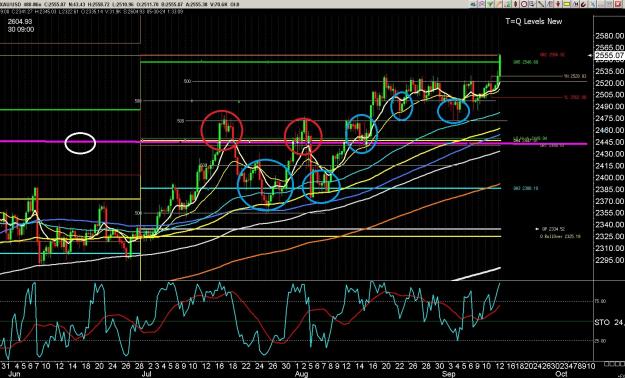Screen dimensions: 625x378
Task: Click the 2520.00 price scale label
Action: click(x=609, y=83)
